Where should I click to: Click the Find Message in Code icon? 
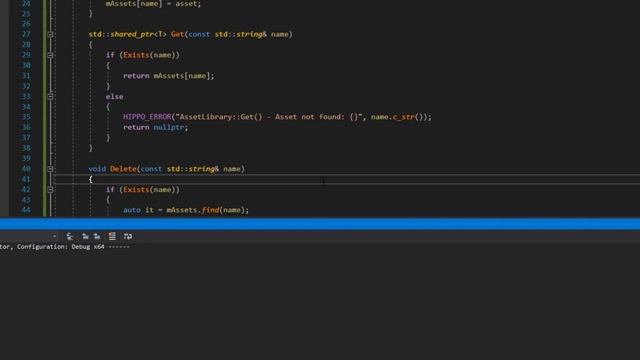pyautogui.click(x=70, y=236)
